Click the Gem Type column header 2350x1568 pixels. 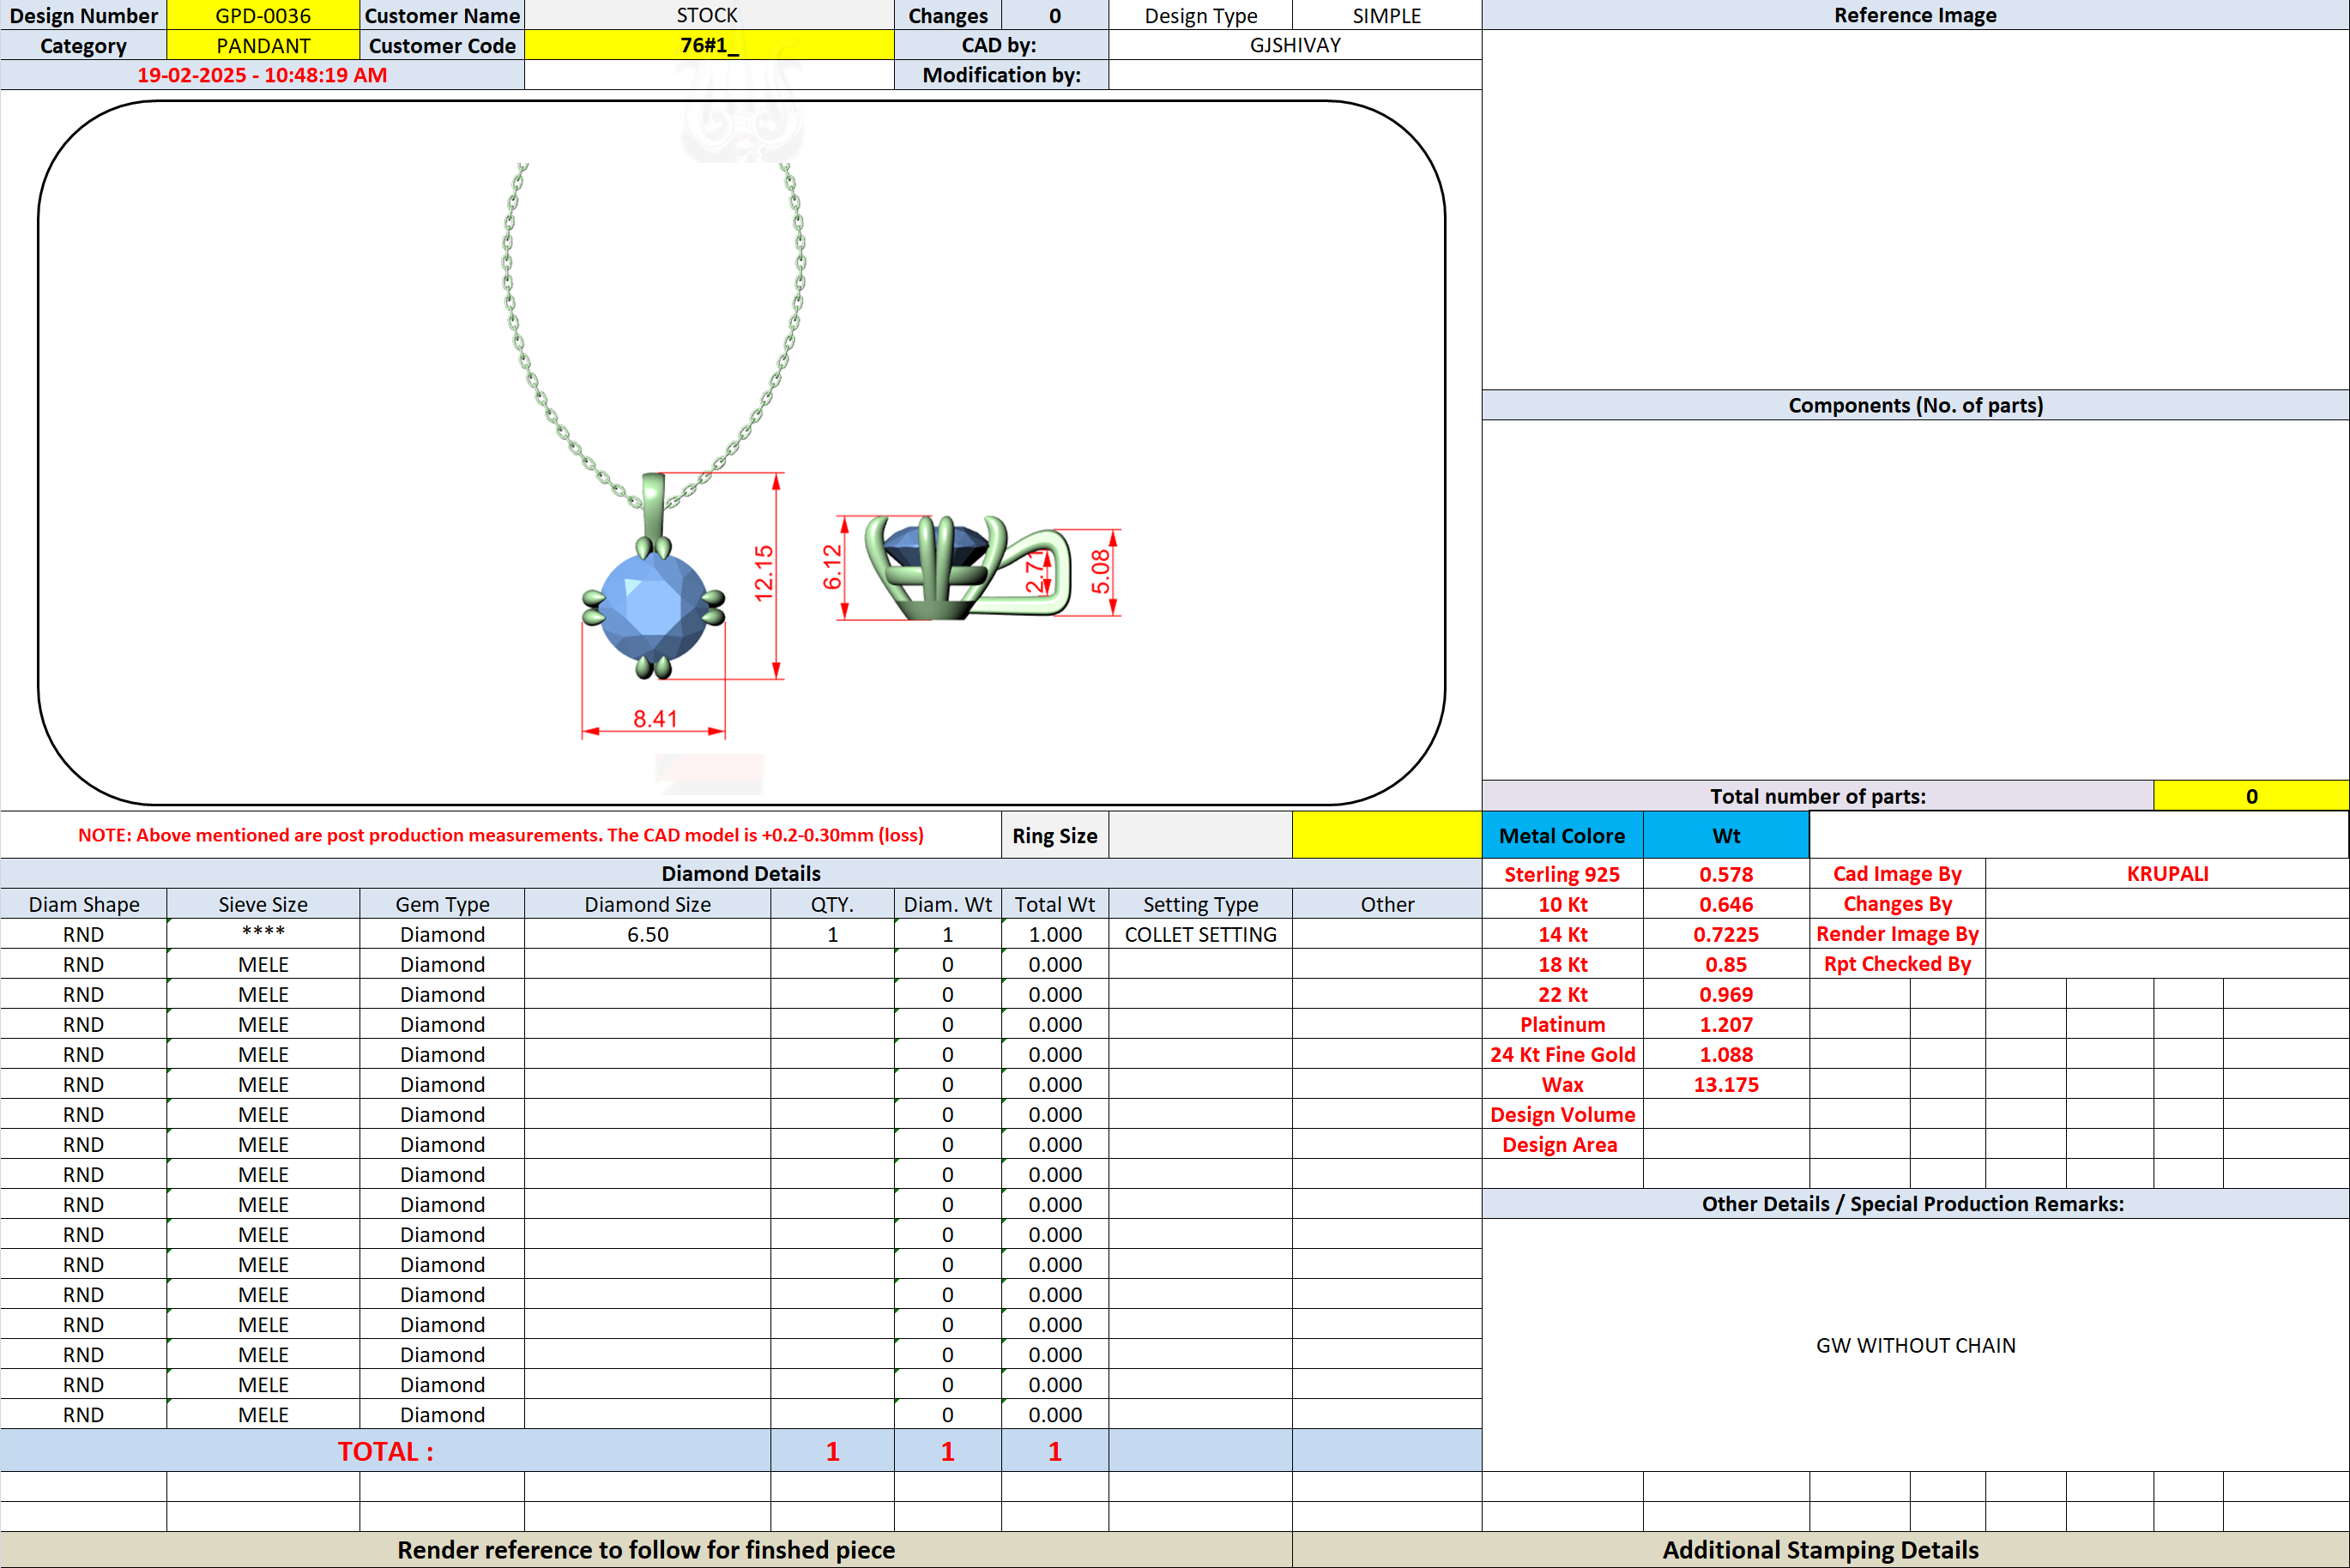point(442,904)
